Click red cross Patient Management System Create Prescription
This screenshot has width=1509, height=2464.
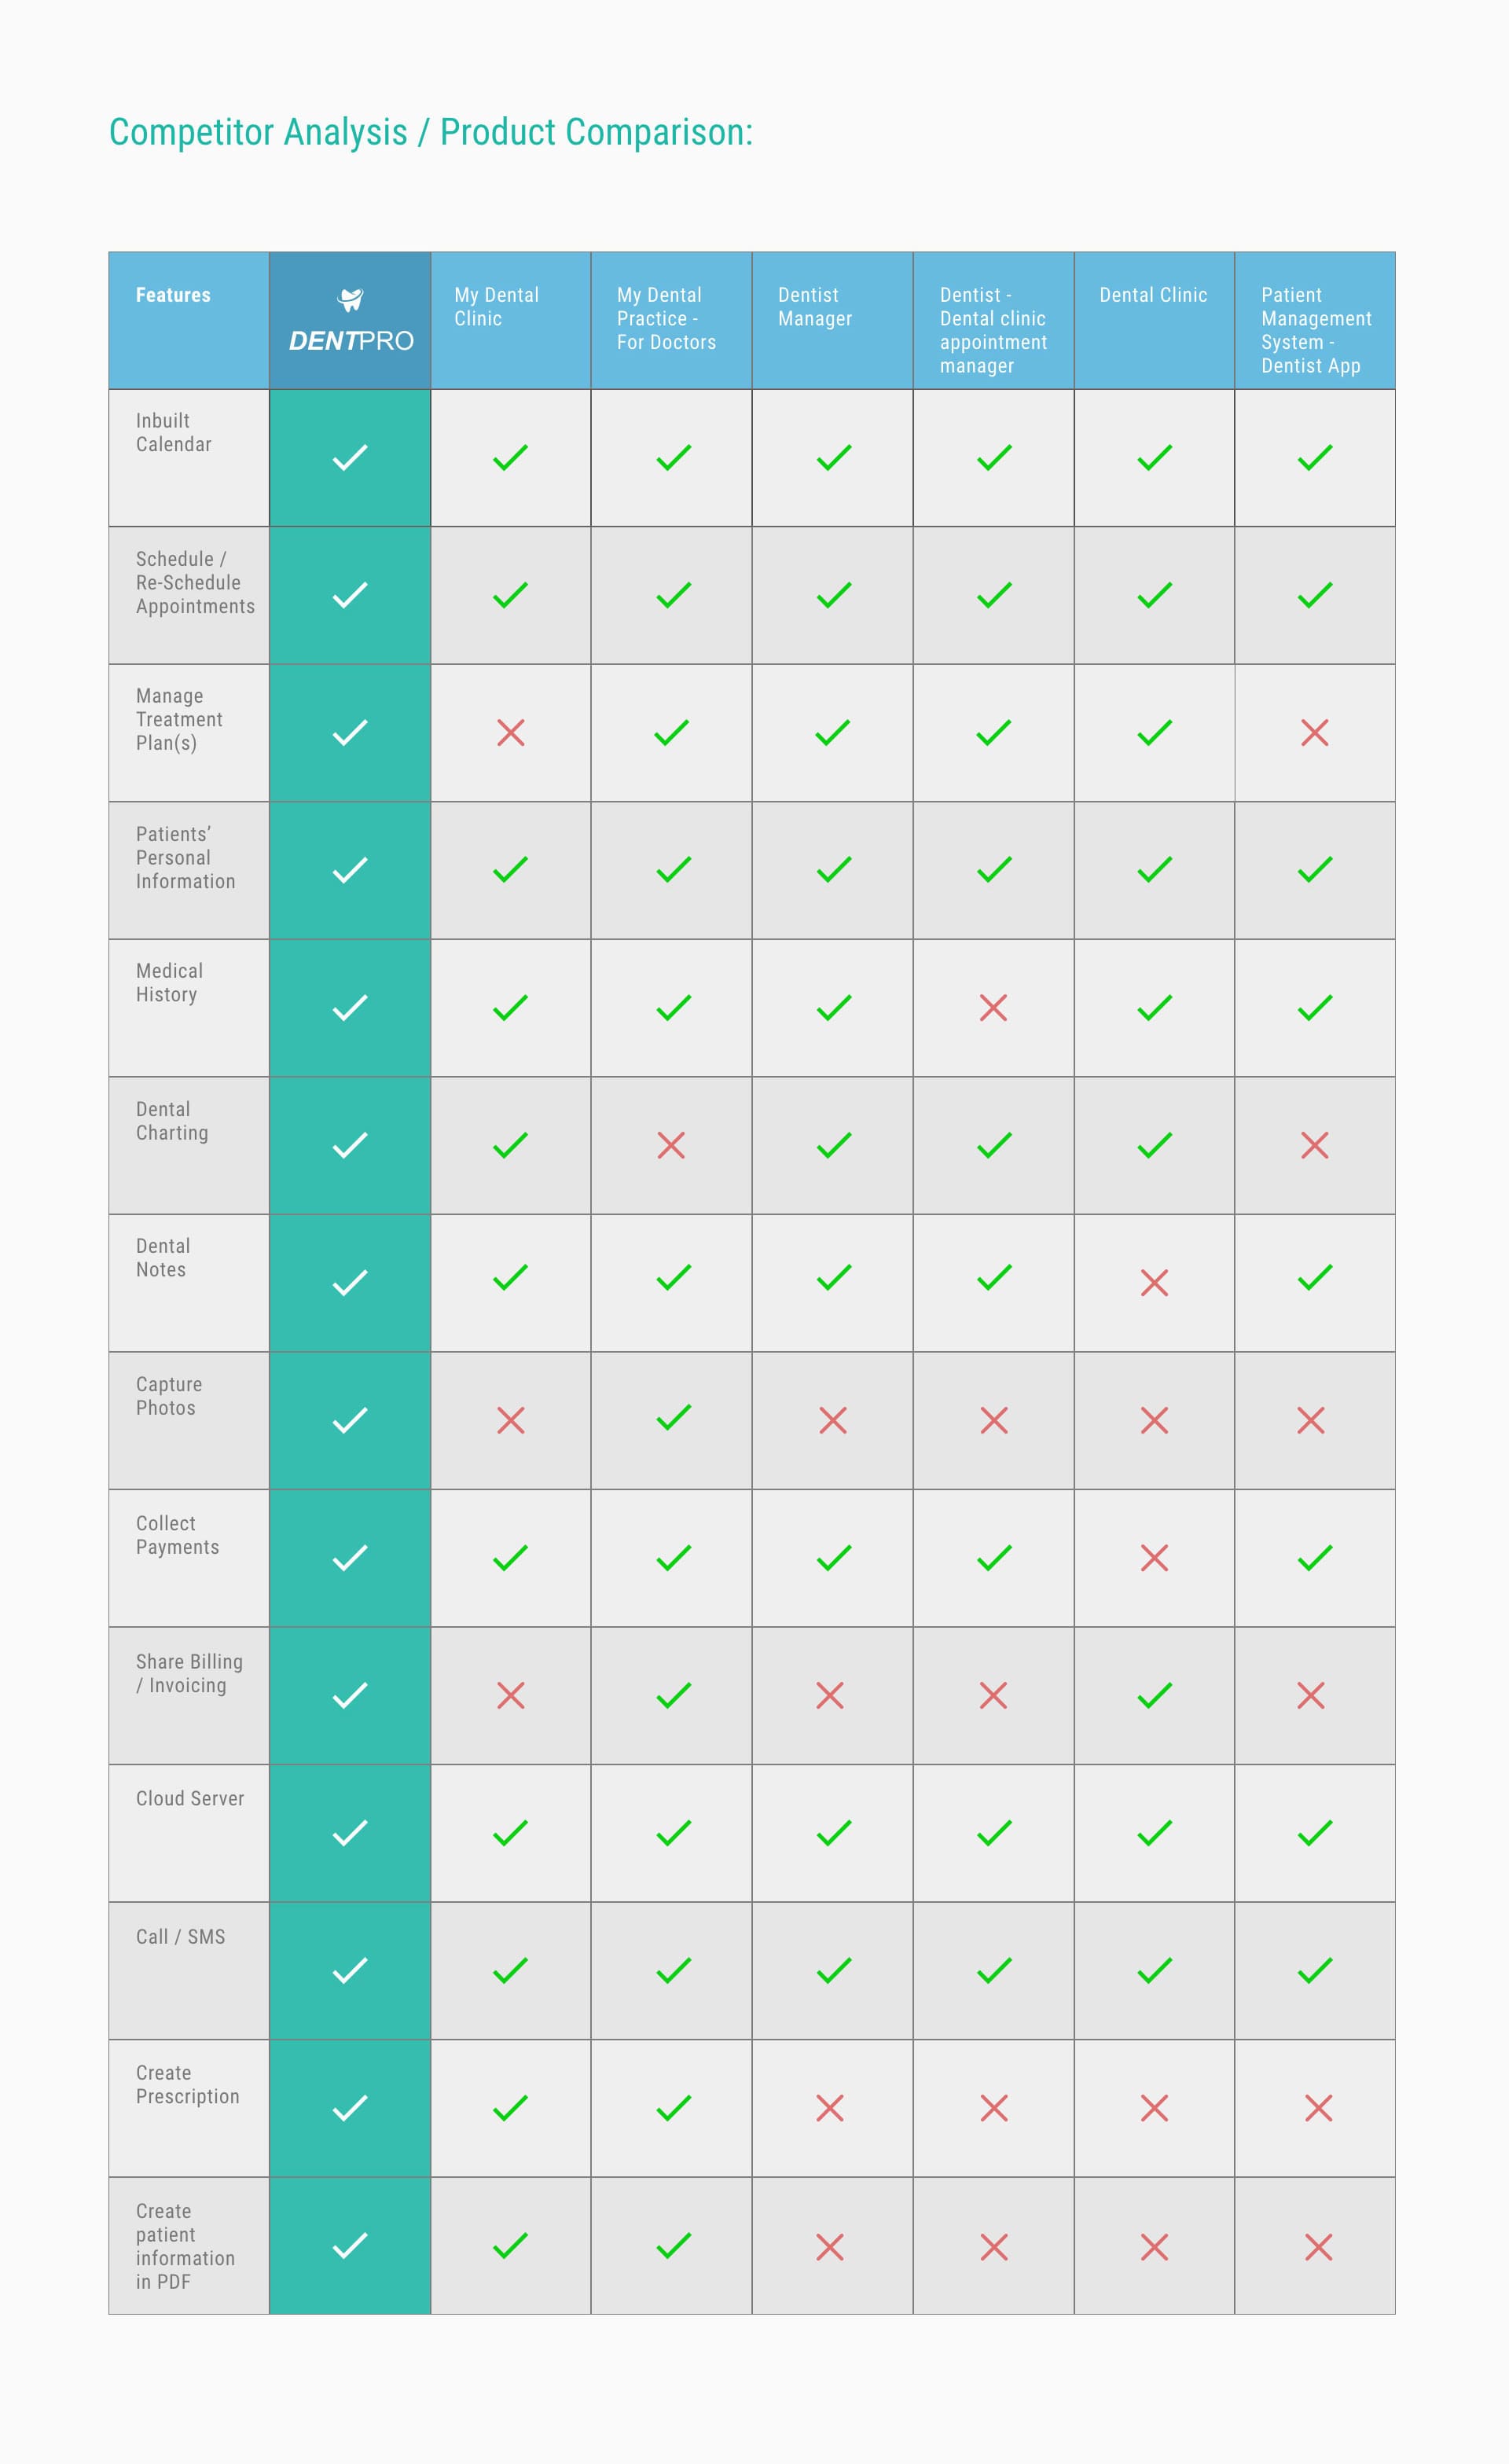[x=1318, y=2108]
